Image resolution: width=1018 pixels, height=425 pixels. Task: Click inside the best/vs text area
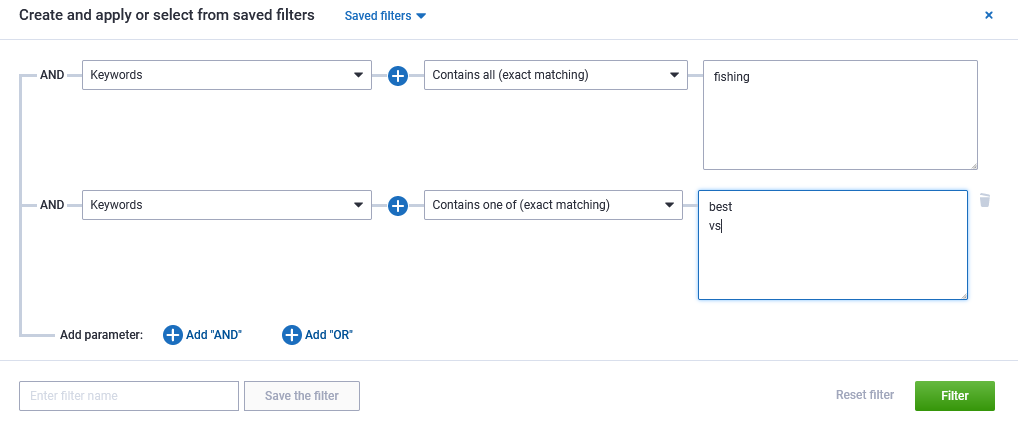pyautogui.click(x=833, y=245)
